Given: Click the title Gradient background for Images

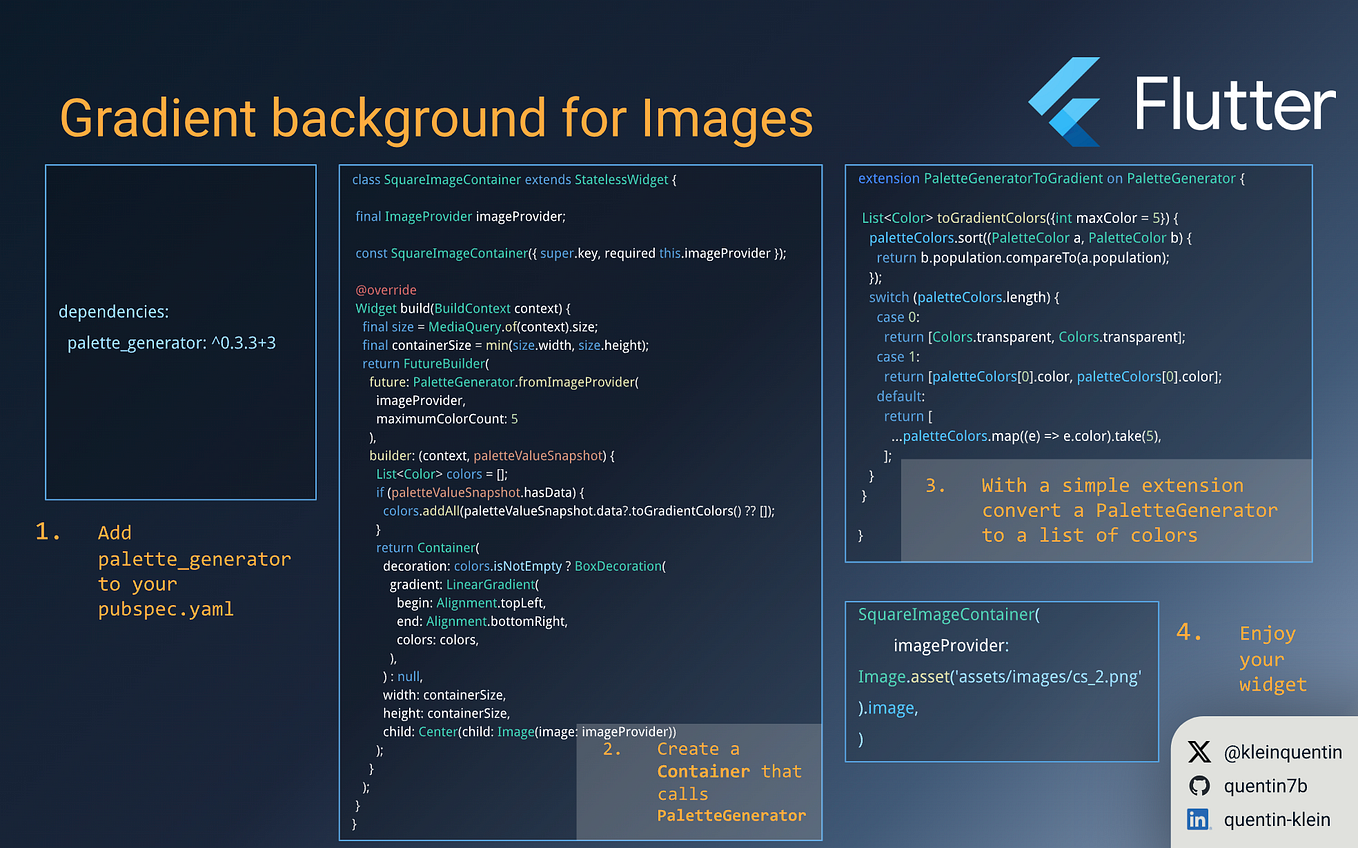Looking at the screenshot, I should click(436, 117).
